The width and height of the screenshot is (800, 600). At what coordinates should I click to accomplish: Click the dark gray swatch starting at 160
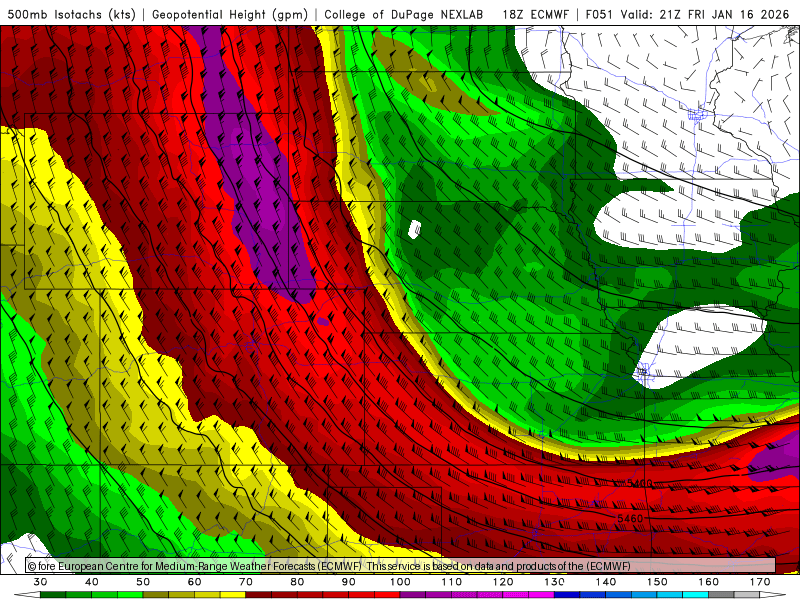click(721, 595)
